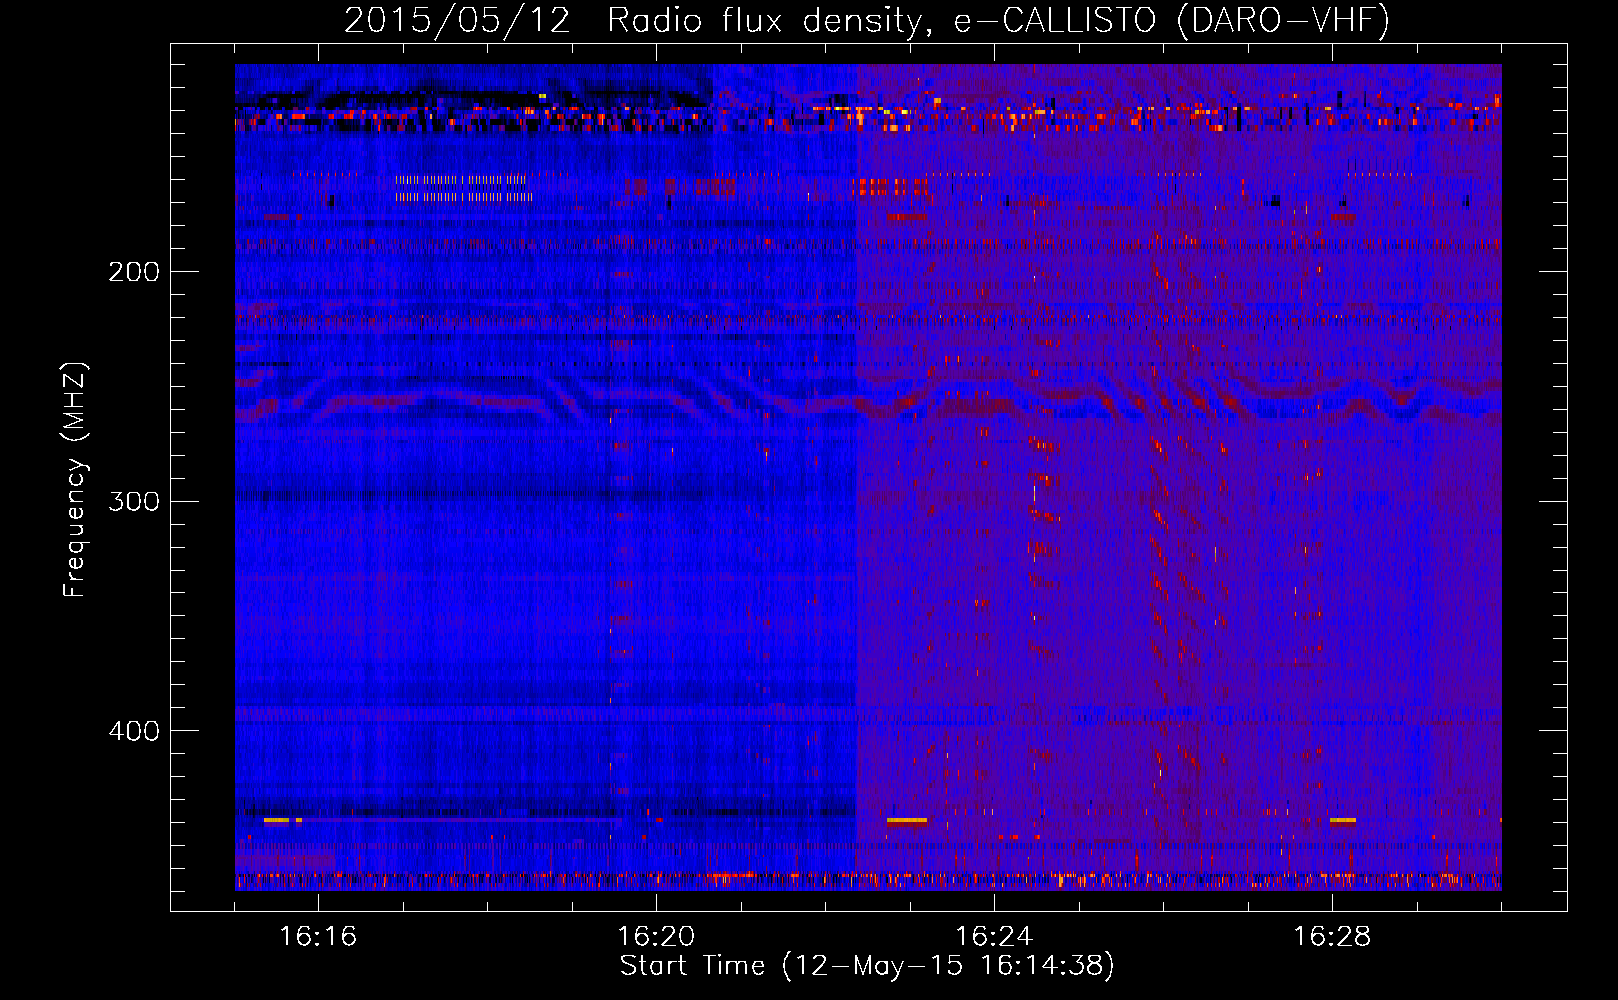The height and width of the screenshot is (1000, 1618).
Task: Select the 300 frequency axis label
Action: [133, 501]
